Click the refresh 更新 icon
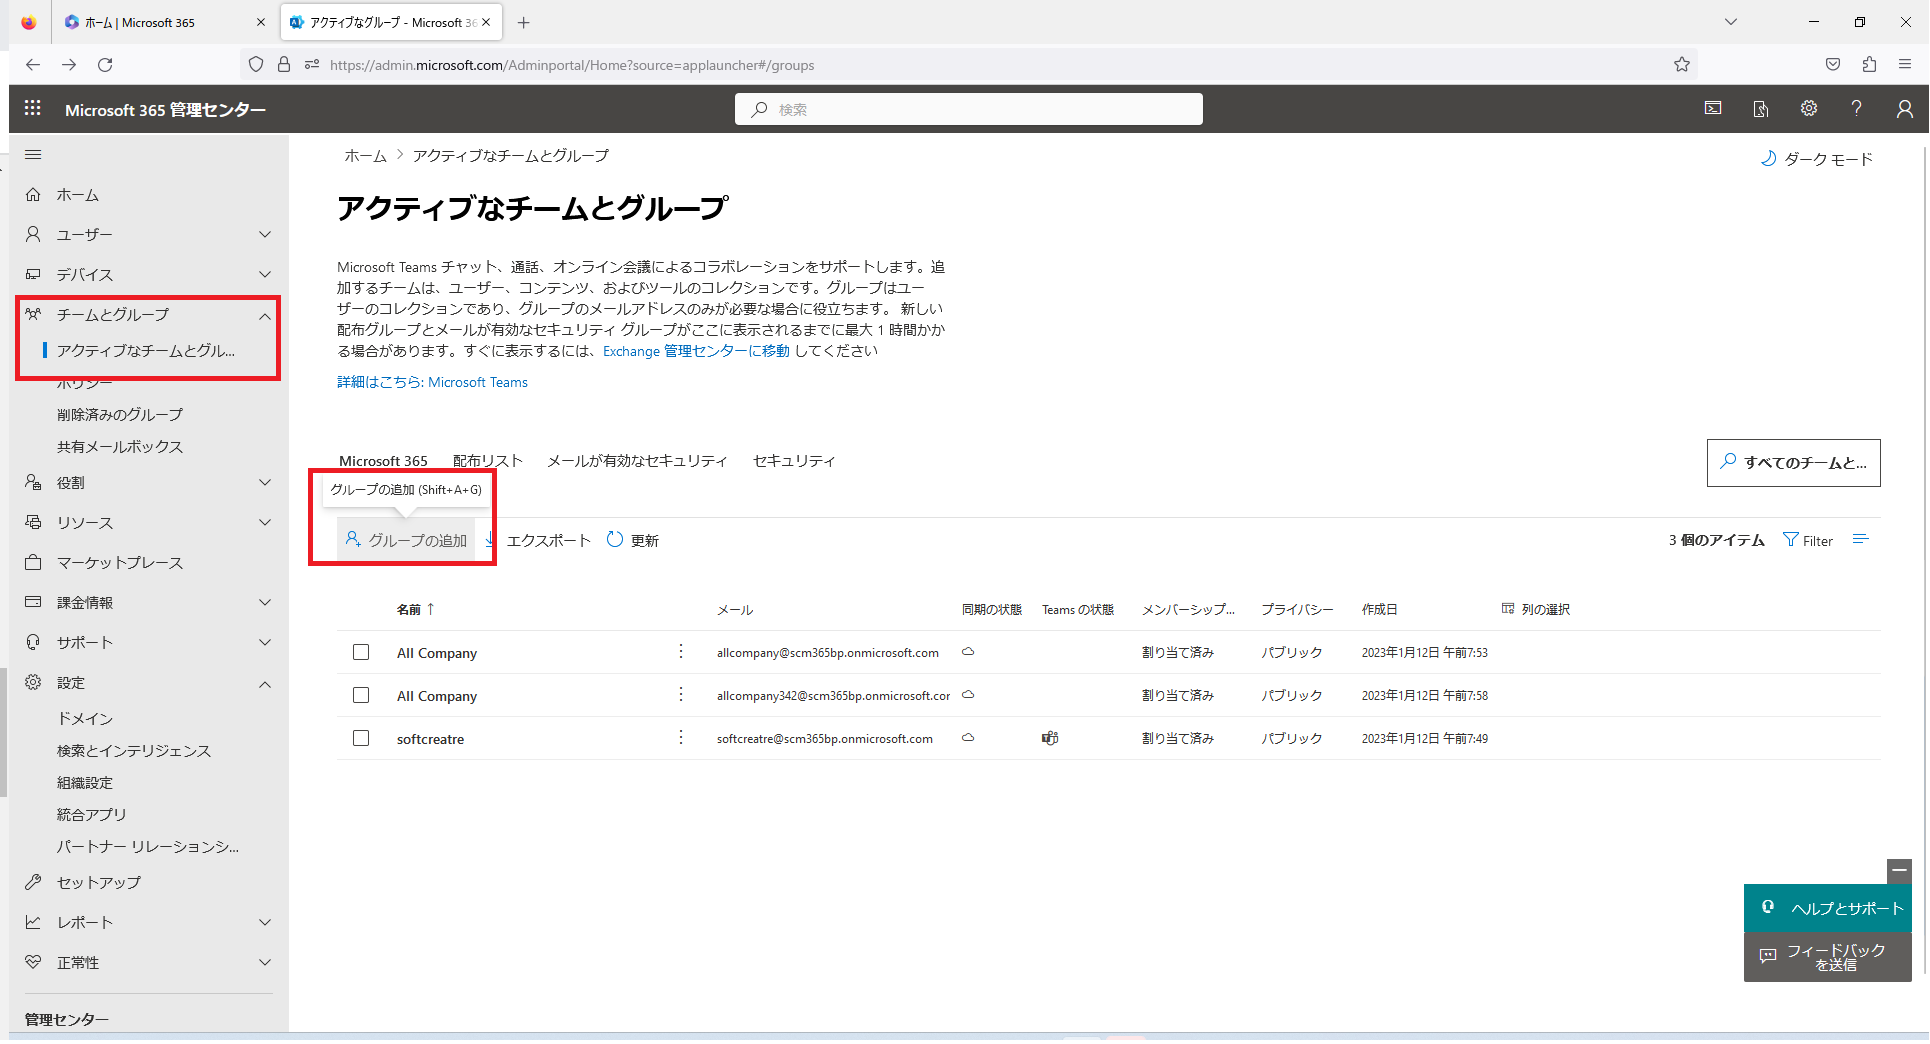This screenshot has width=1930, height=1044. tap(615, 539)
